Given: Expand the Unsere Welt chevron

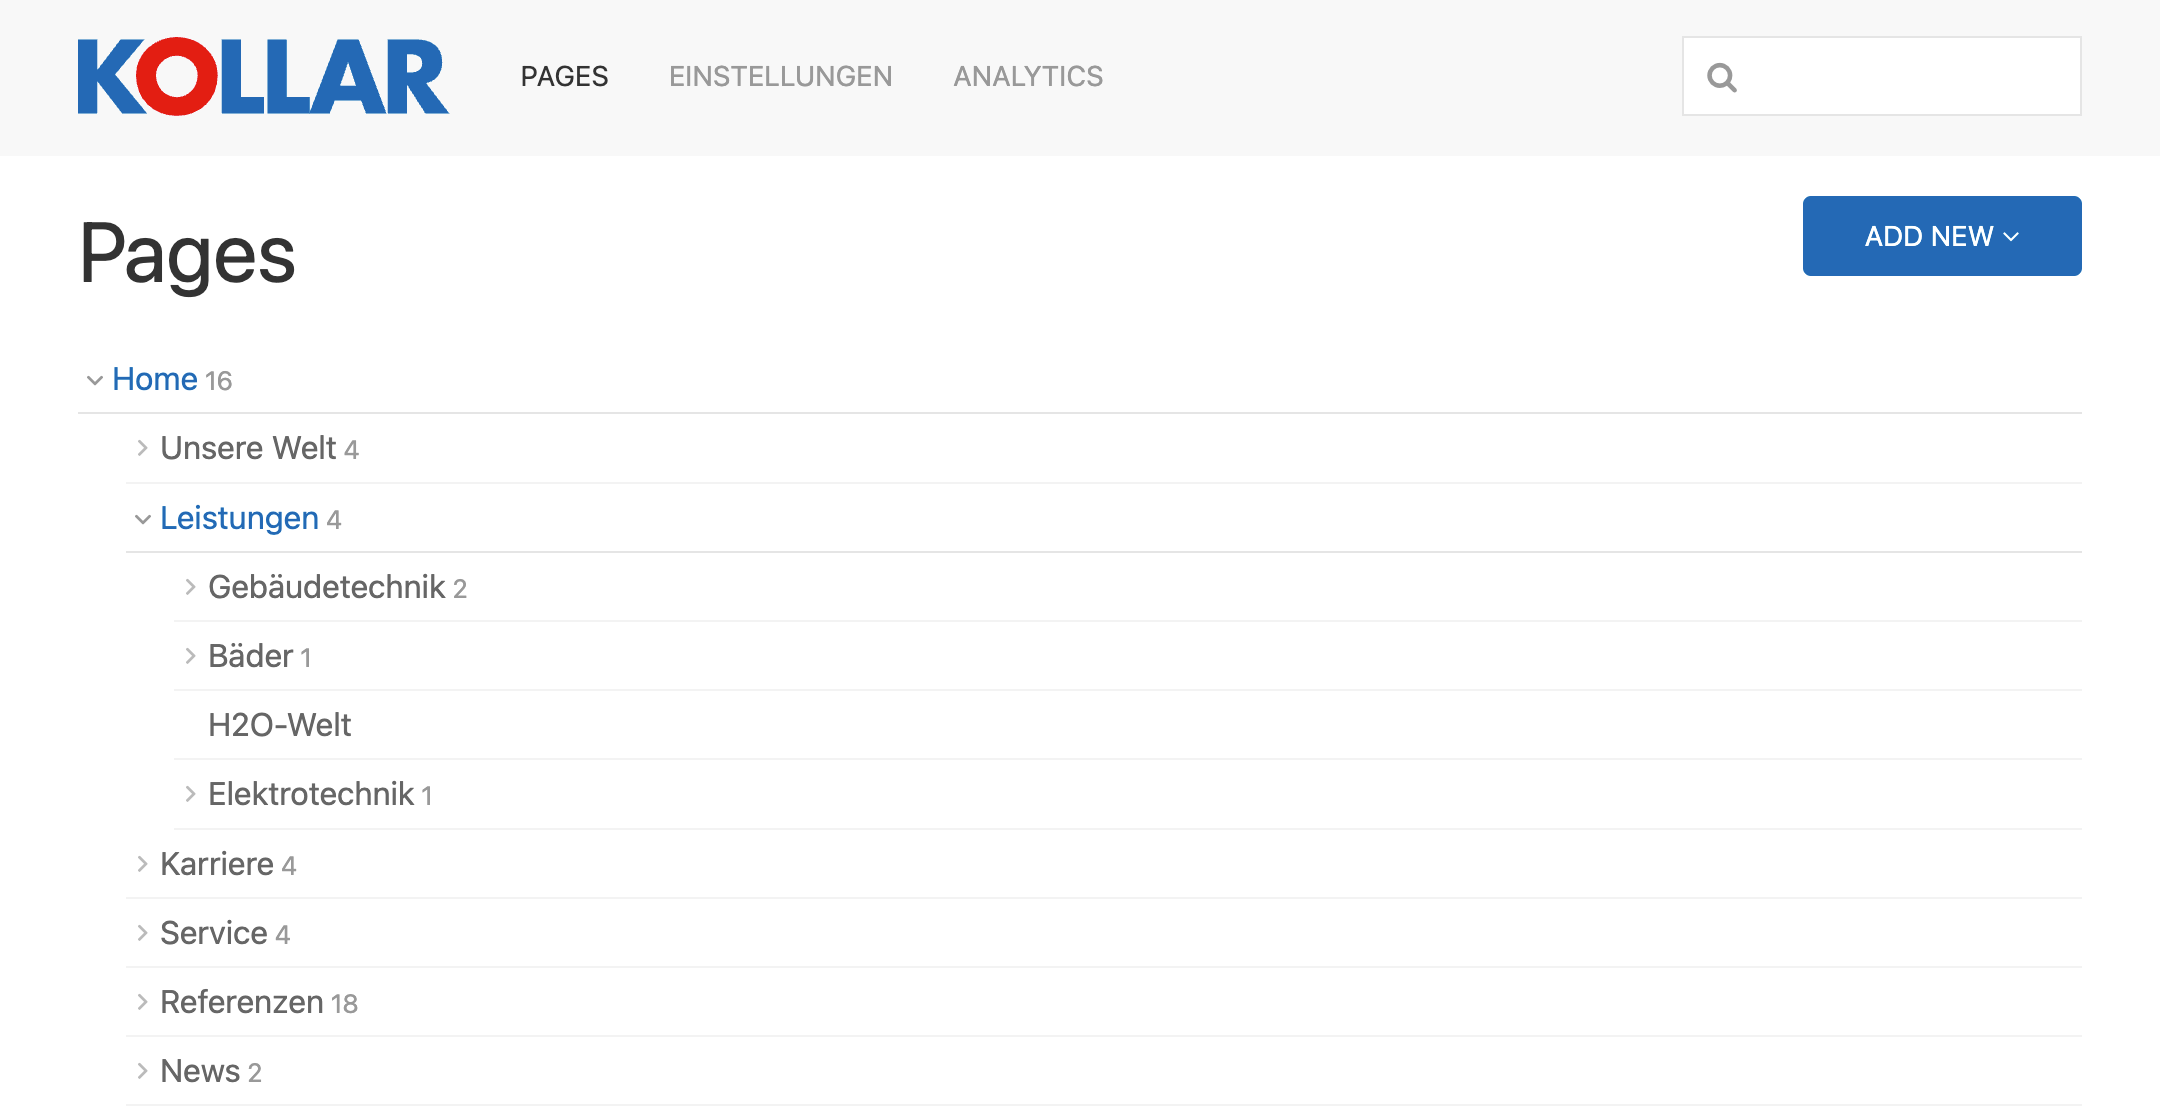Looking at the screenshot, I should 142,448.
